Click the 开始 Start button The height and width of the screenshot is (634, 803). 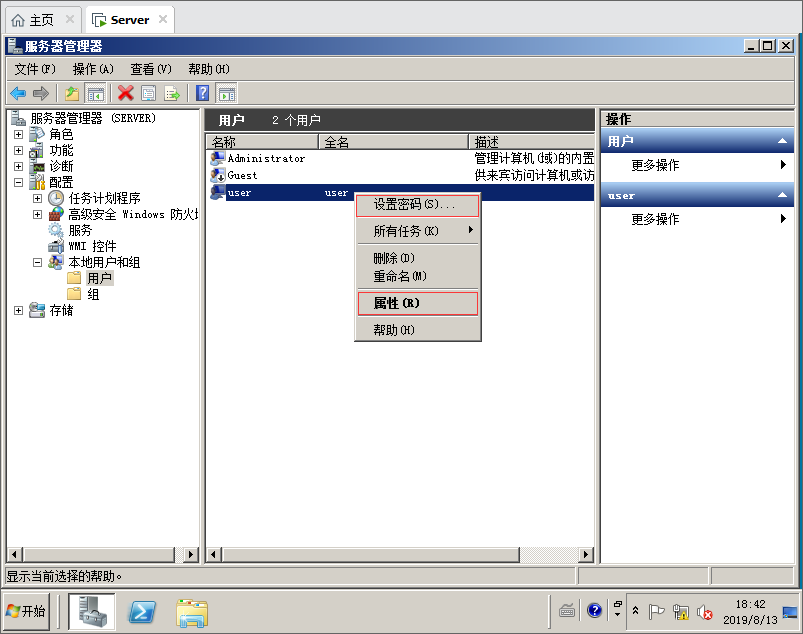click(27, 611)
